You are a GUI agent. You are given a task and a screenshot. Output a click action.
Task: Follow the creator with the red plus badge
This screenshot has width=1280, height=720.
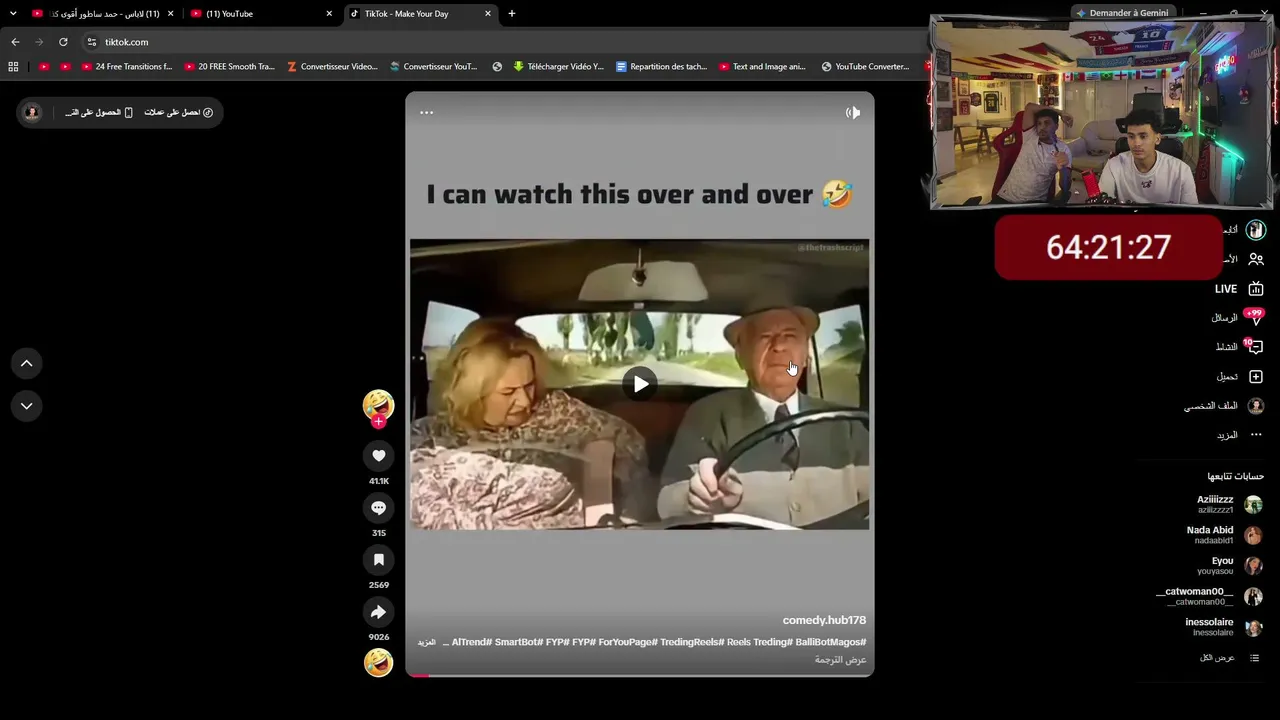(x=378, y=422)
